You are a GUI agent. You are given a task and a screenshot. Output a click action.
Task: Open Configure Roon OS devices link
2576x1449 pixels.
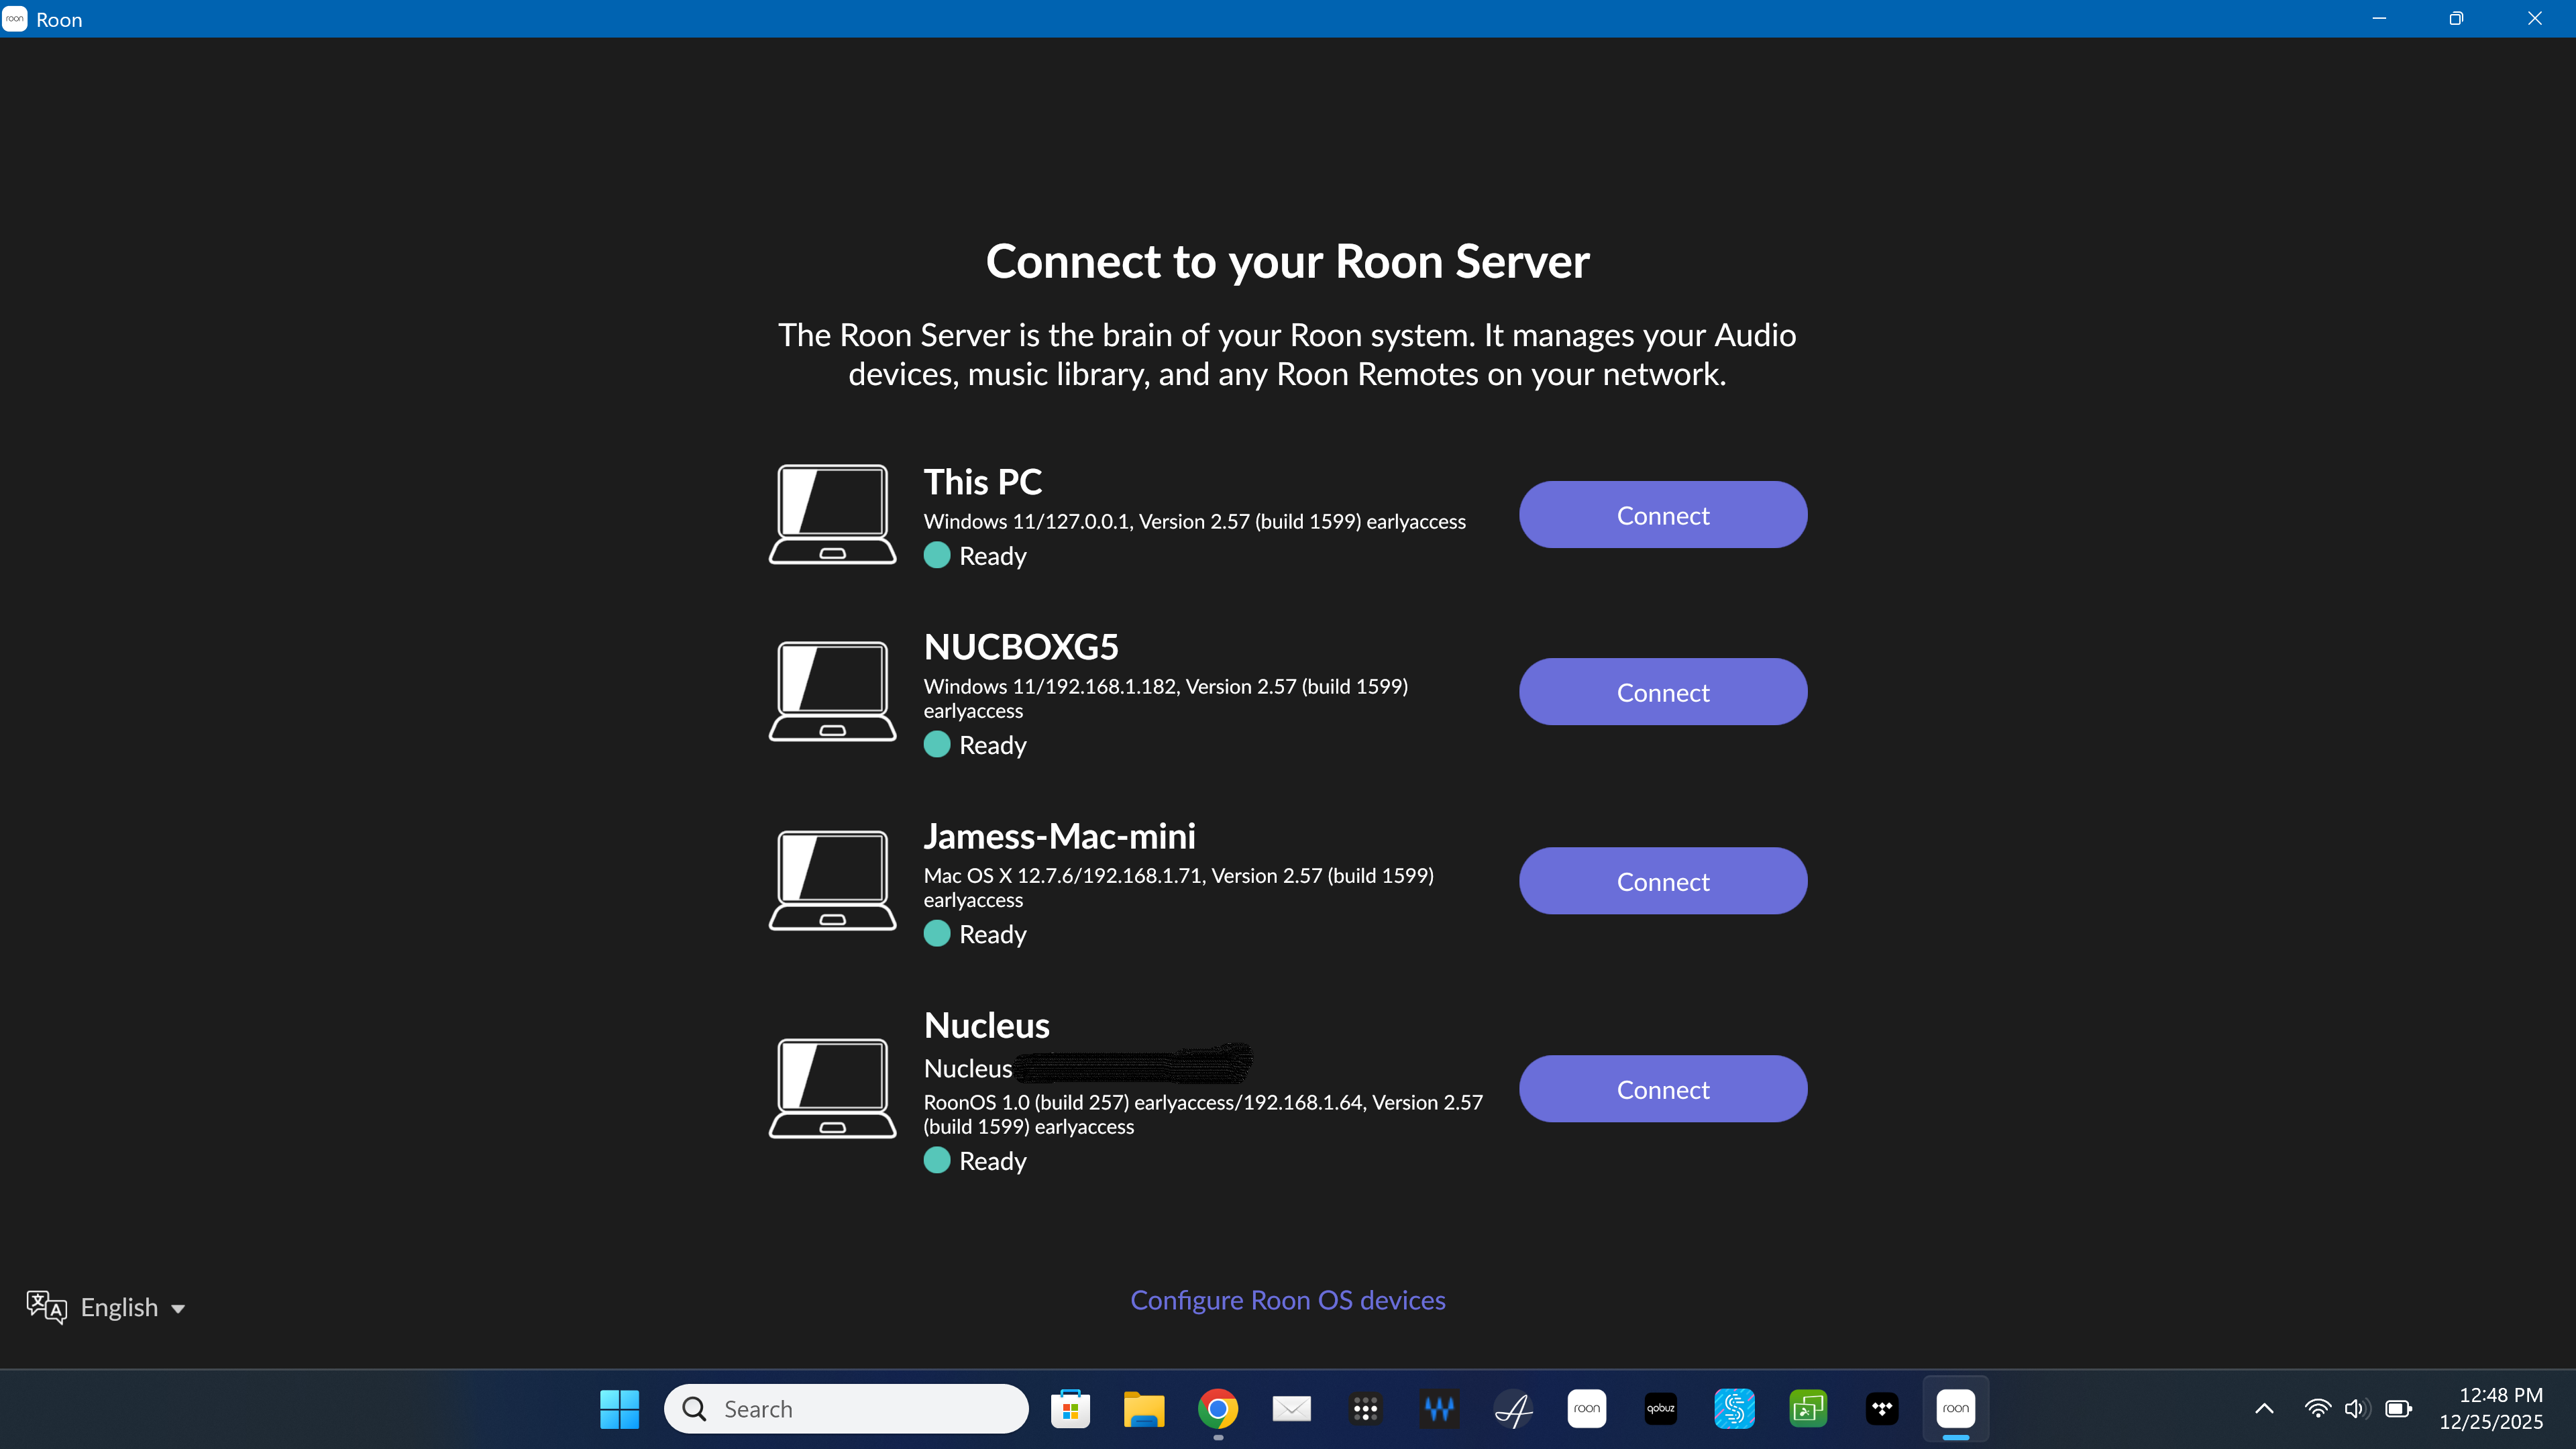1287,1300
